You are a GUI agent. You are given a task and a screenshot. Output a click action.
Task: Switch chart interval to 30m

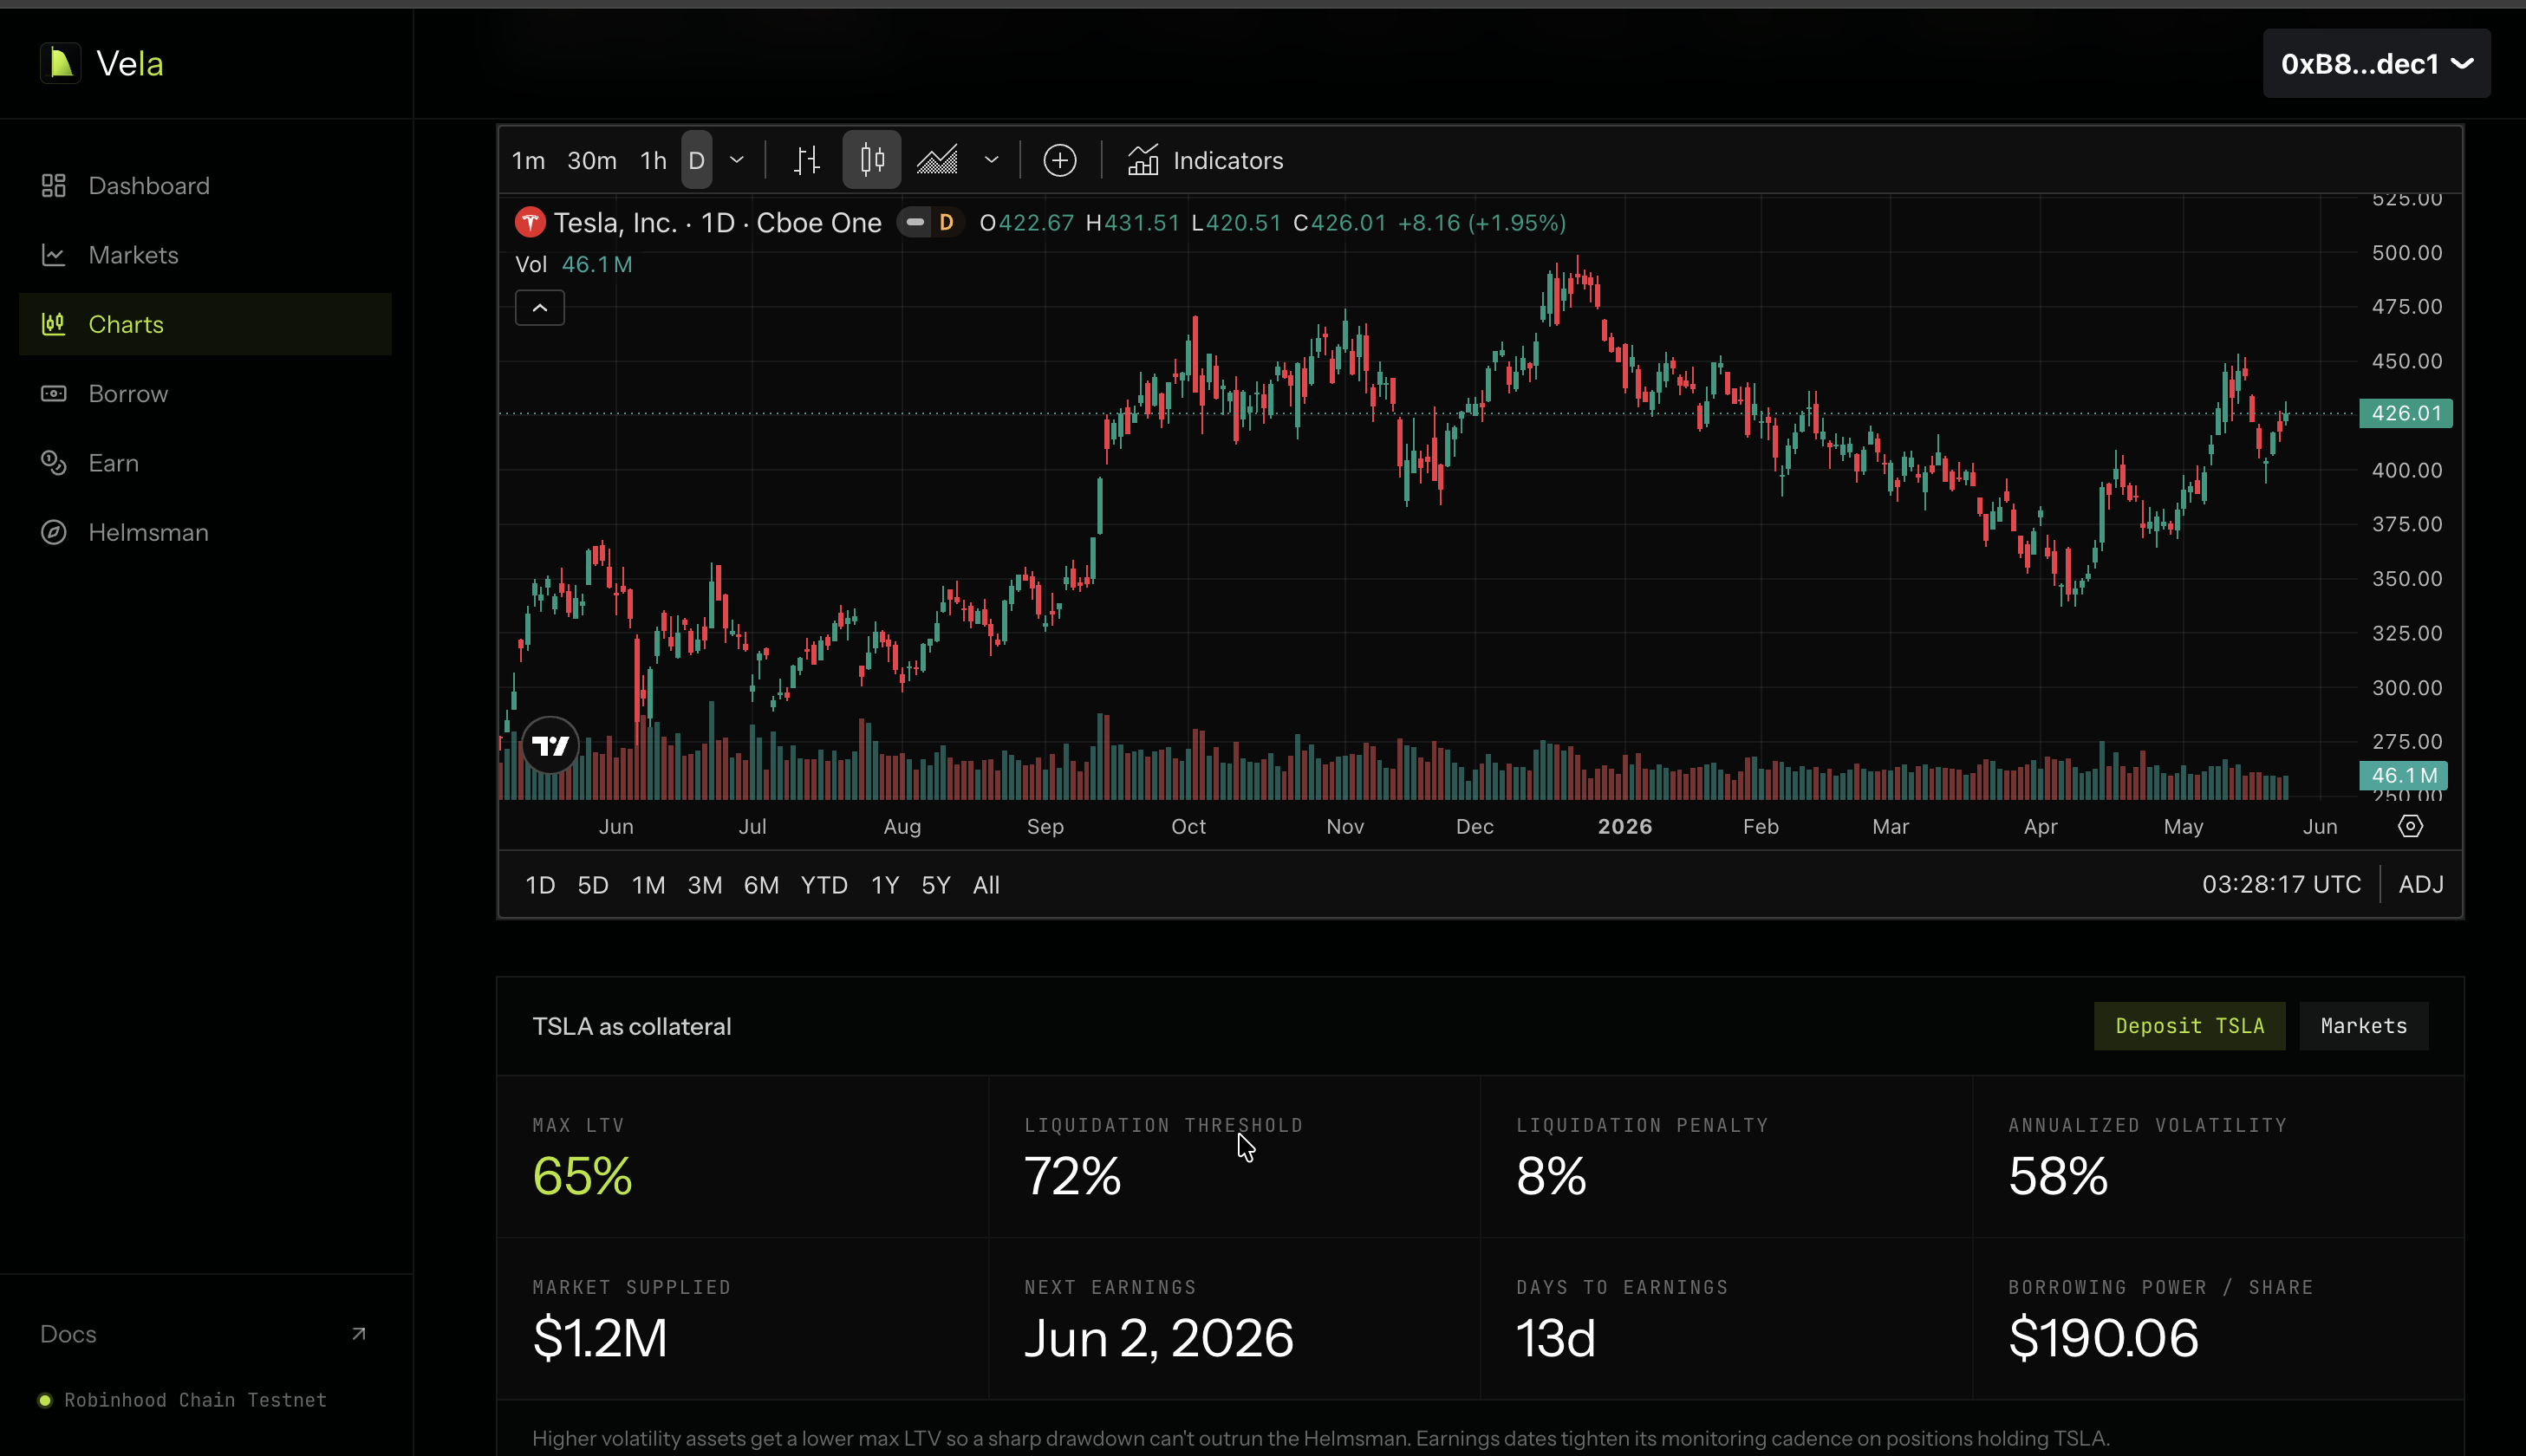click(x=592, y=161)
